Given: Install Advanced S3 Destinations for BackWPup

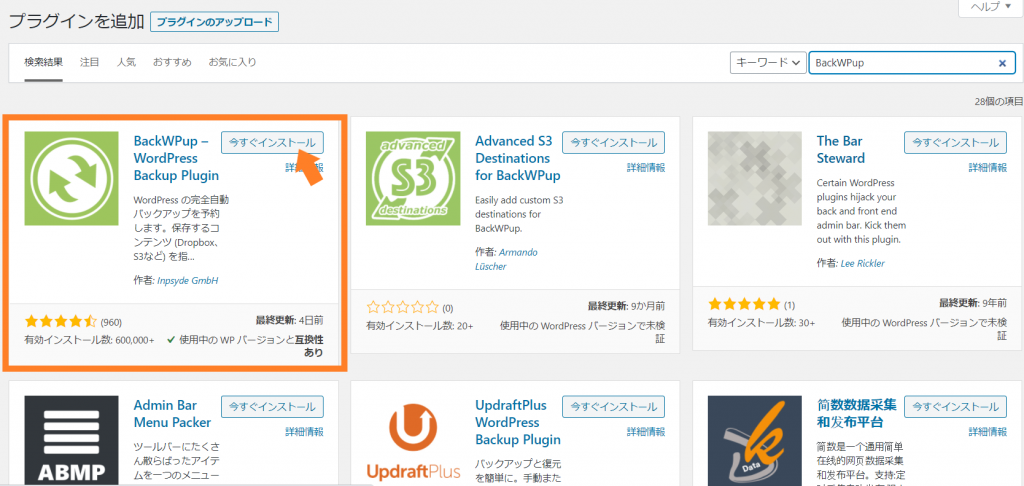Looking at the screenshot, I should point(614,142).
